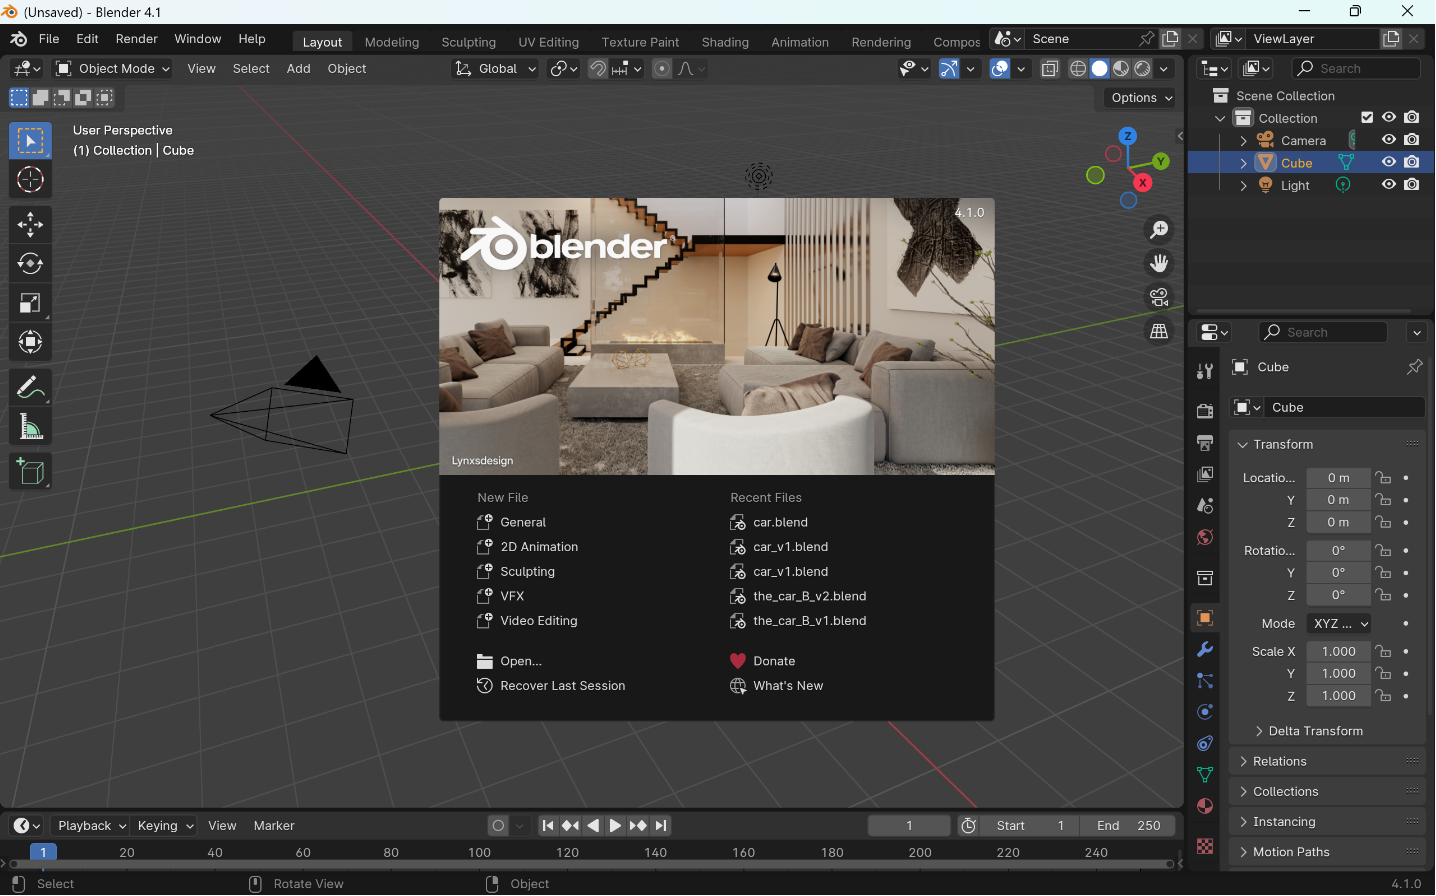Toggle lock on Location X
Image resolution: width=1436 pixels, height=896 pixels.
point(1384,478)
